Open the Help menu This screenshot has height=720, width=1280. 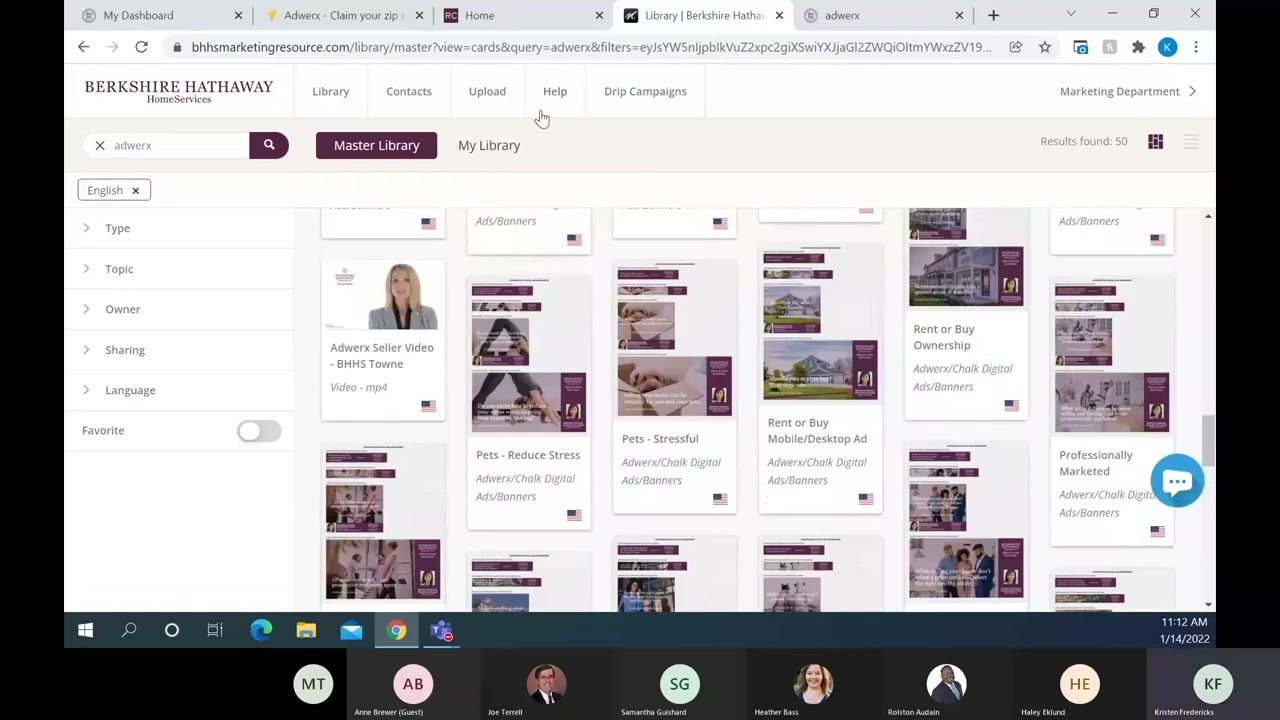point(555,91)
